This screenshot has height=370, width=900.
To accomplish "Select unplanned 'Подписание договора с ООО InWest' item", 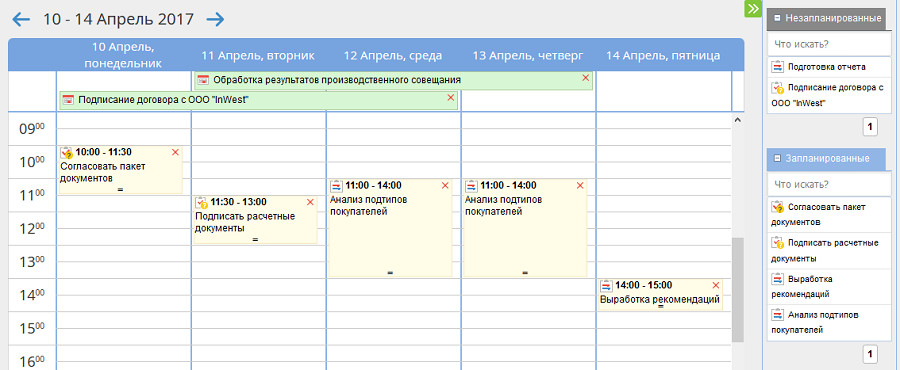I will pos(829,95).
